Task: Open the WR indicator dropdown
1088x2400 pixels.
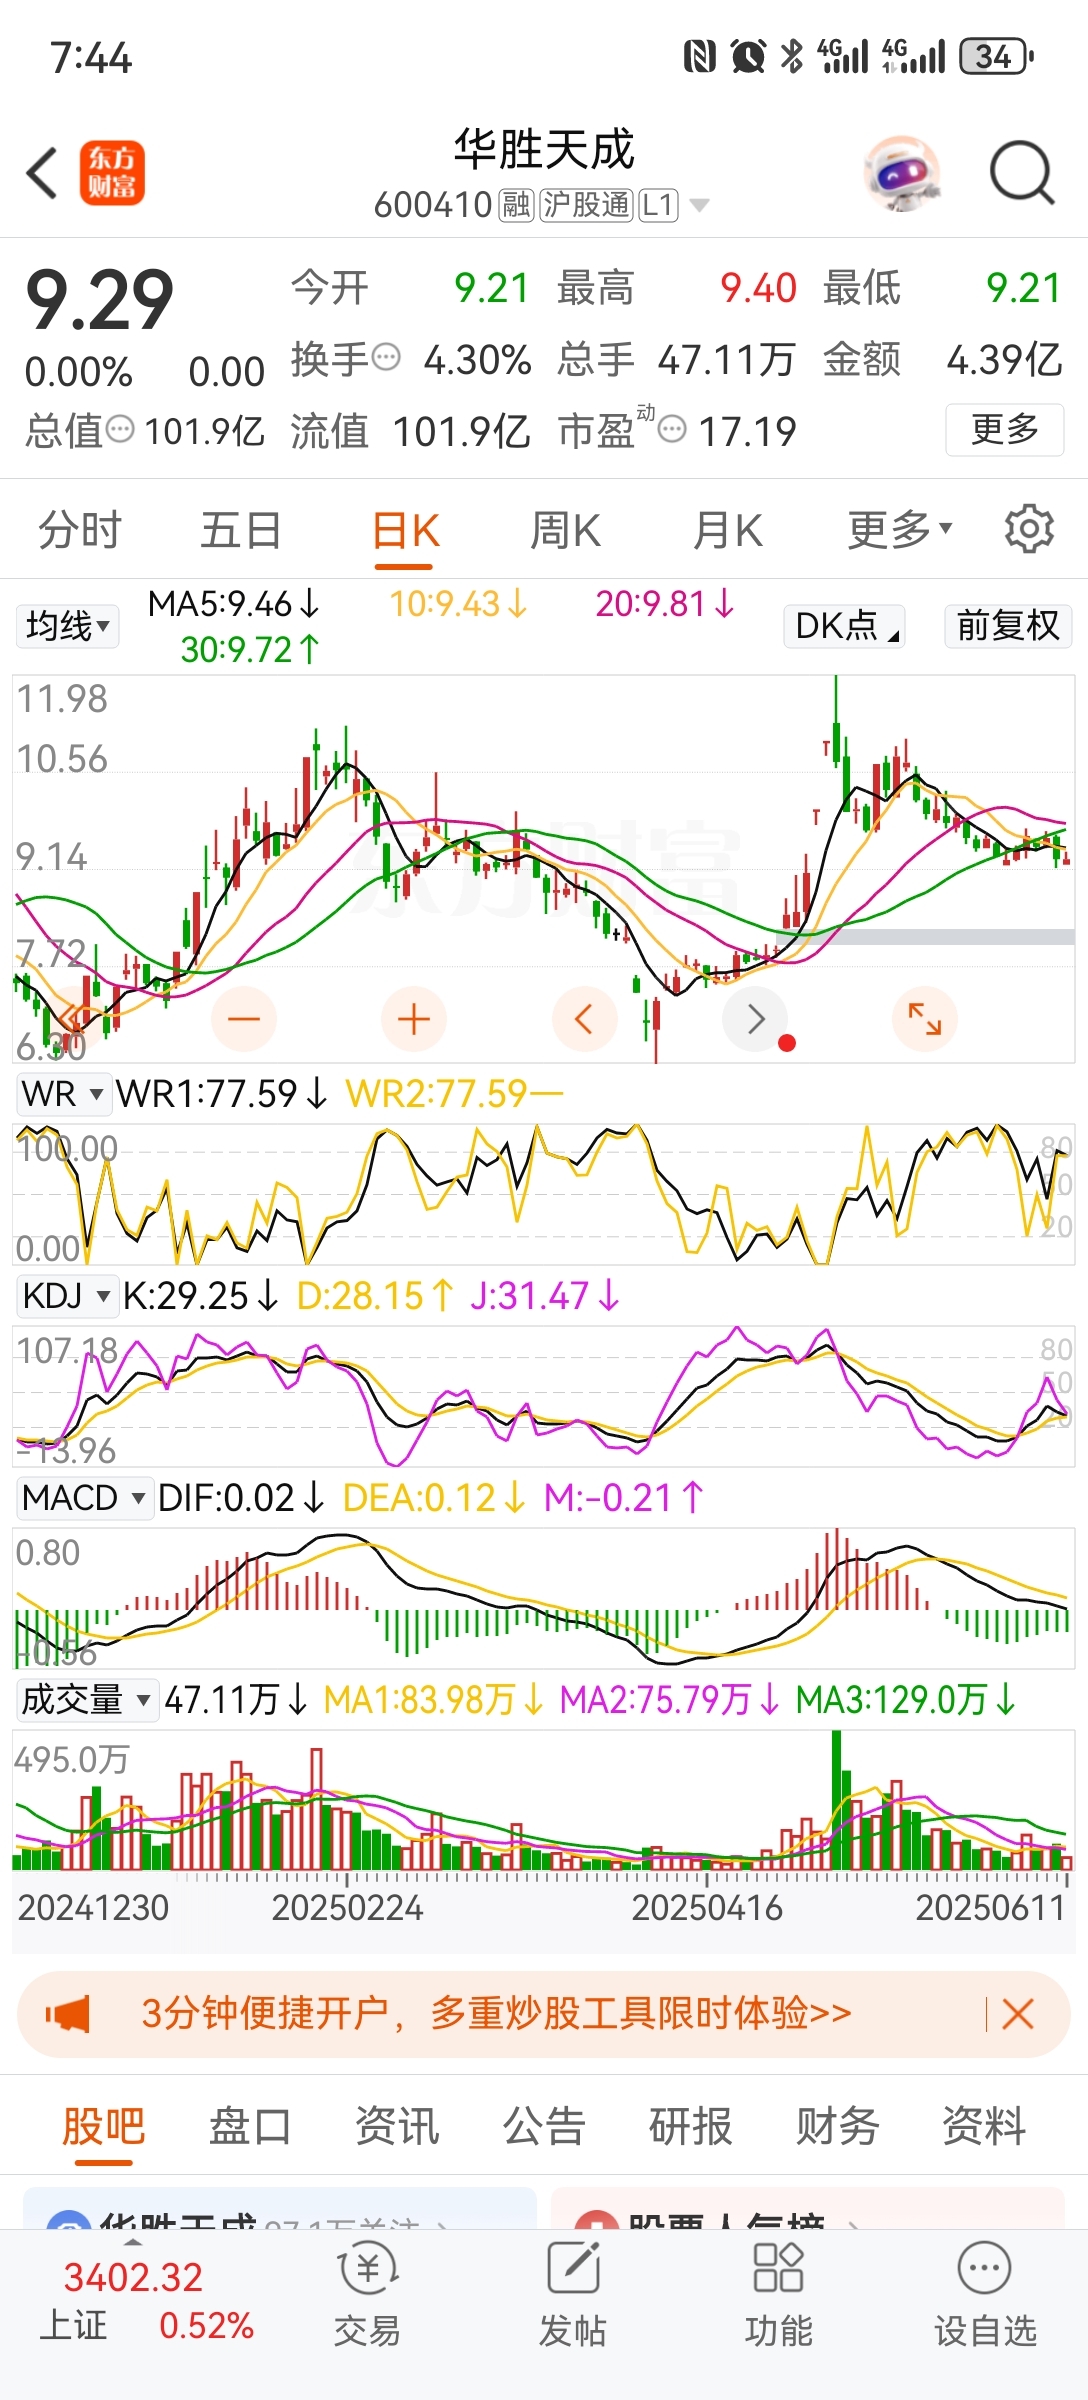Action: [63, 1094]
